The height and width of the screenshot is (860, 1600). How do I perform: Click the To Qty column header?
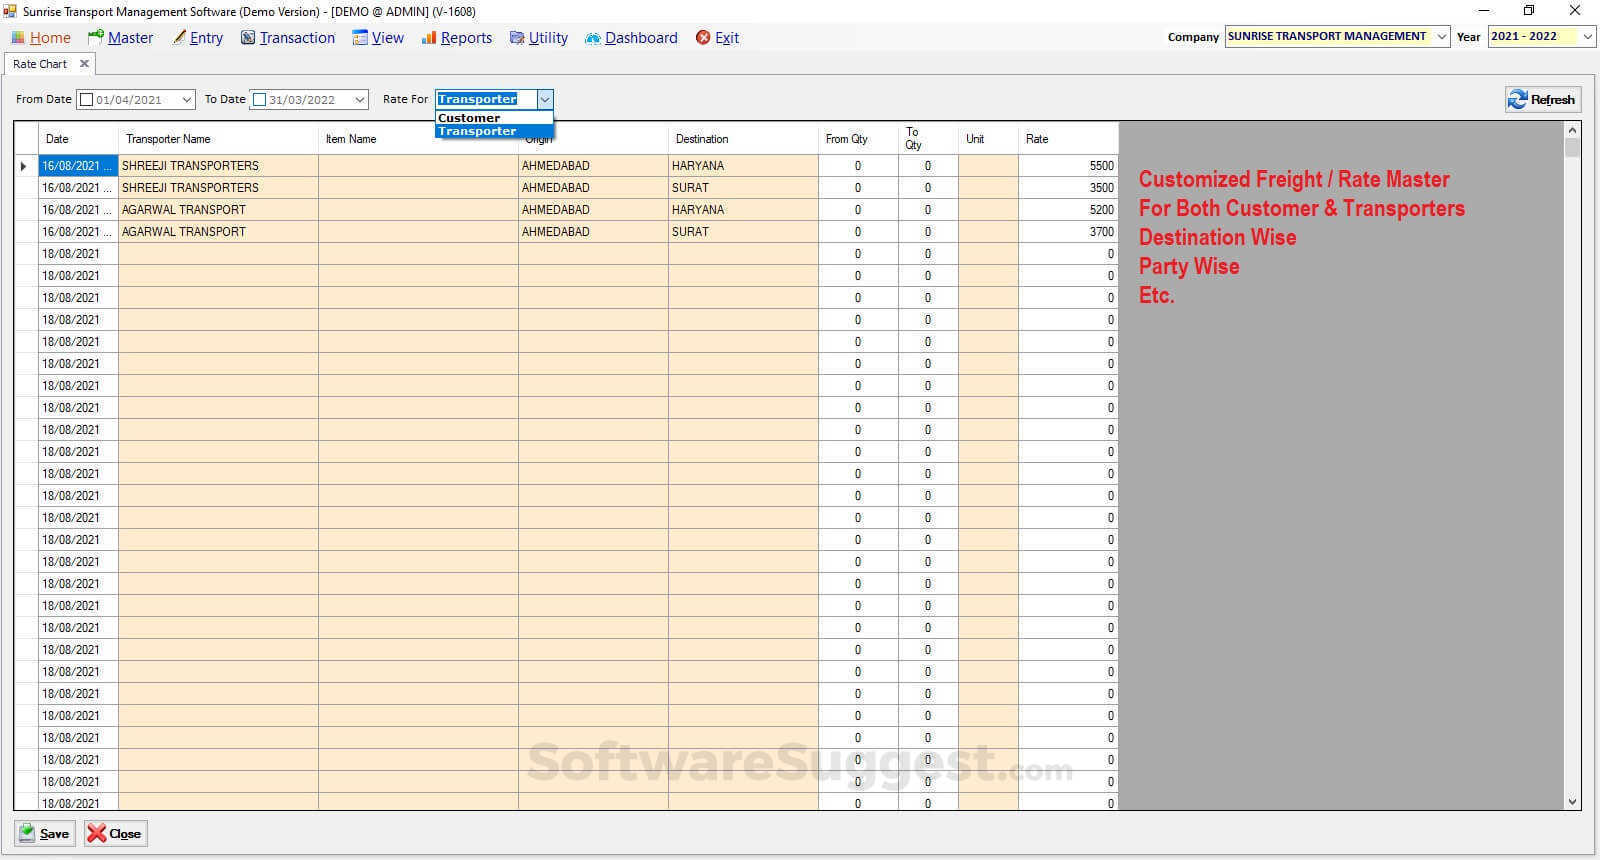pos(928,139)
